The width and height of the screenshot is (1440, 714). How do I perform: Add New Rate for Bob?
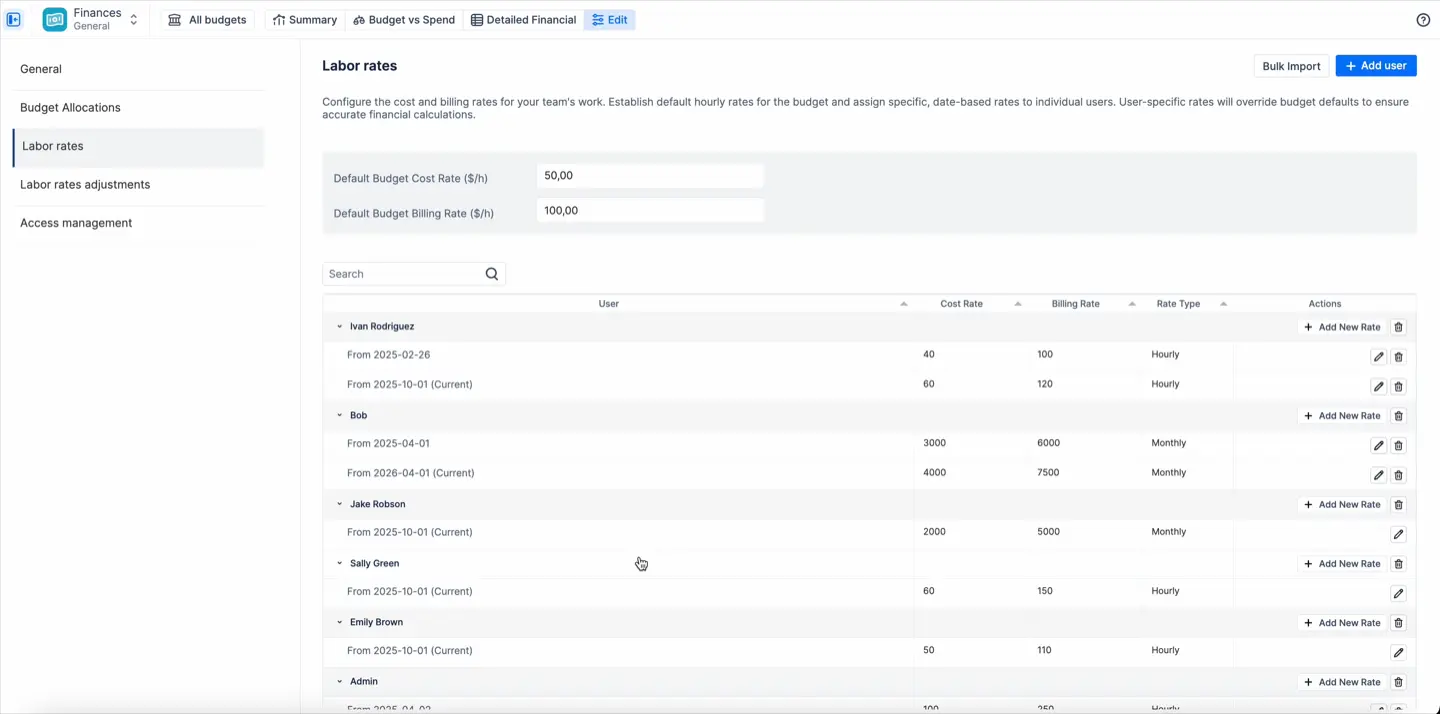(1342, 416)
